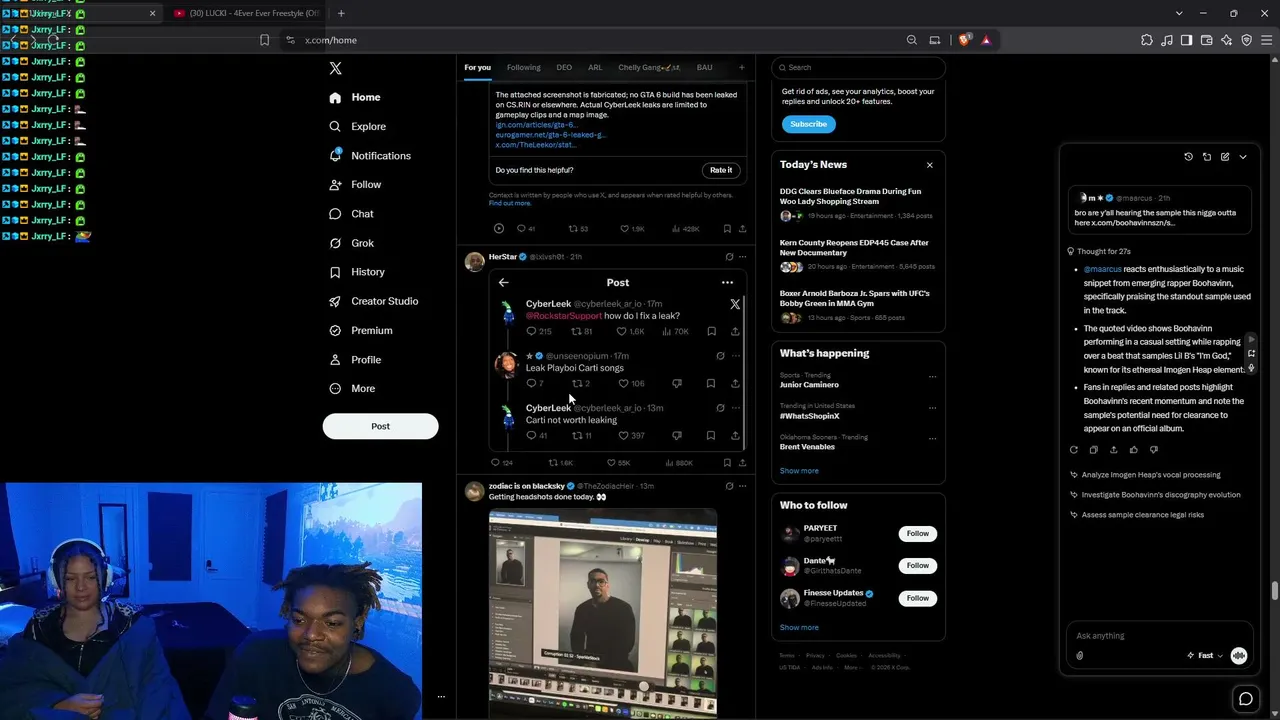Open Grok chat history icon
Screen dimensions: 1280x720
point(1188,157)
